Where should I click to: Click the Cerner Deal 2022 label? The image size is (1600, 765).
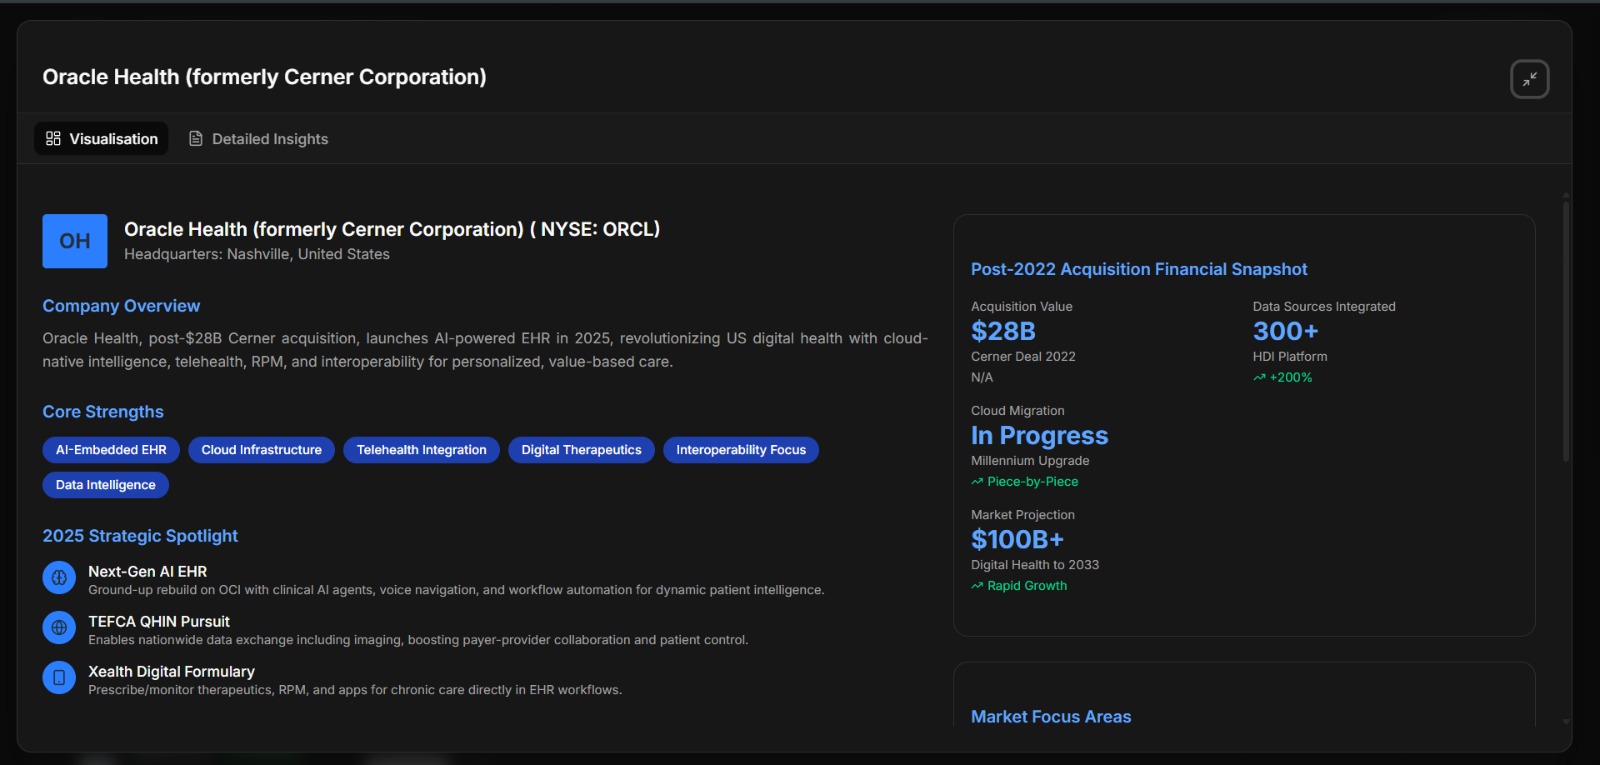pyautogui.click(x=1023, y=357)
